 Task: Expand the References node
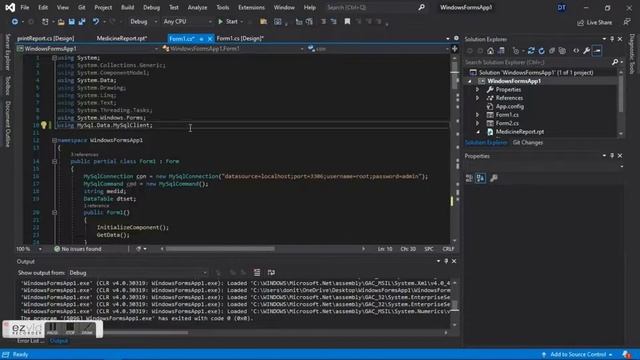(477, 98)
